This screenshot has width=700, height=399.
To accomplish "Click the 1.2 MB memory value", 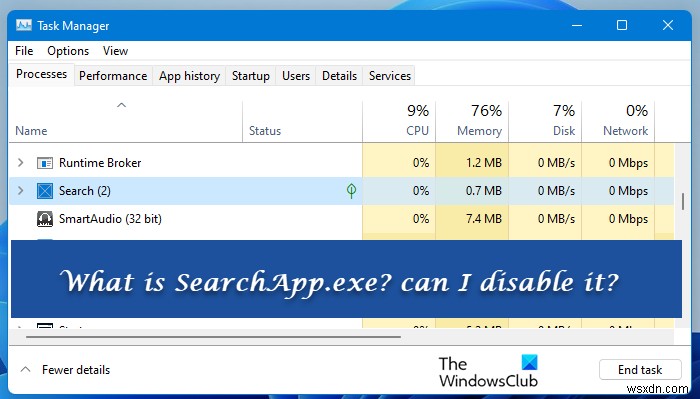I will pyautogui.click(x=484, y=163).
